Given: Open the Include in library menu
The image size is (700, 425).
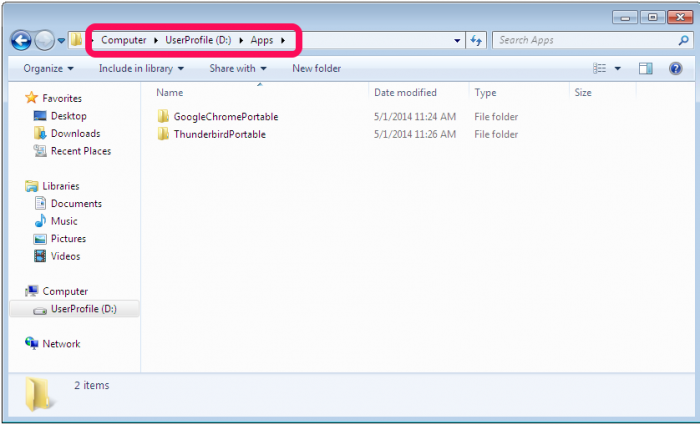Looking at the screenshot, I should tap(141, 68).
